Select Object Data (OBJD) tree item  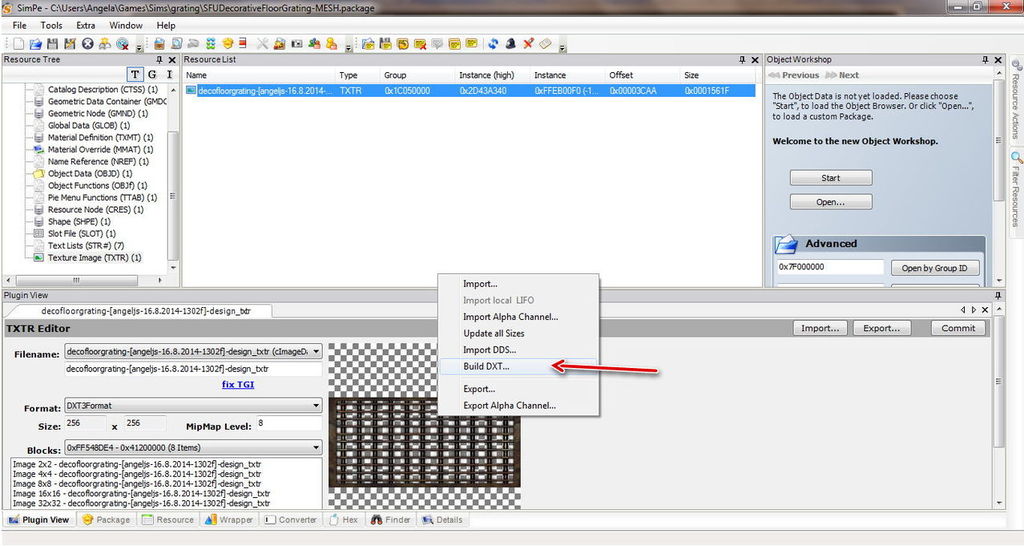pyautogui.click(x=89, y=174)
